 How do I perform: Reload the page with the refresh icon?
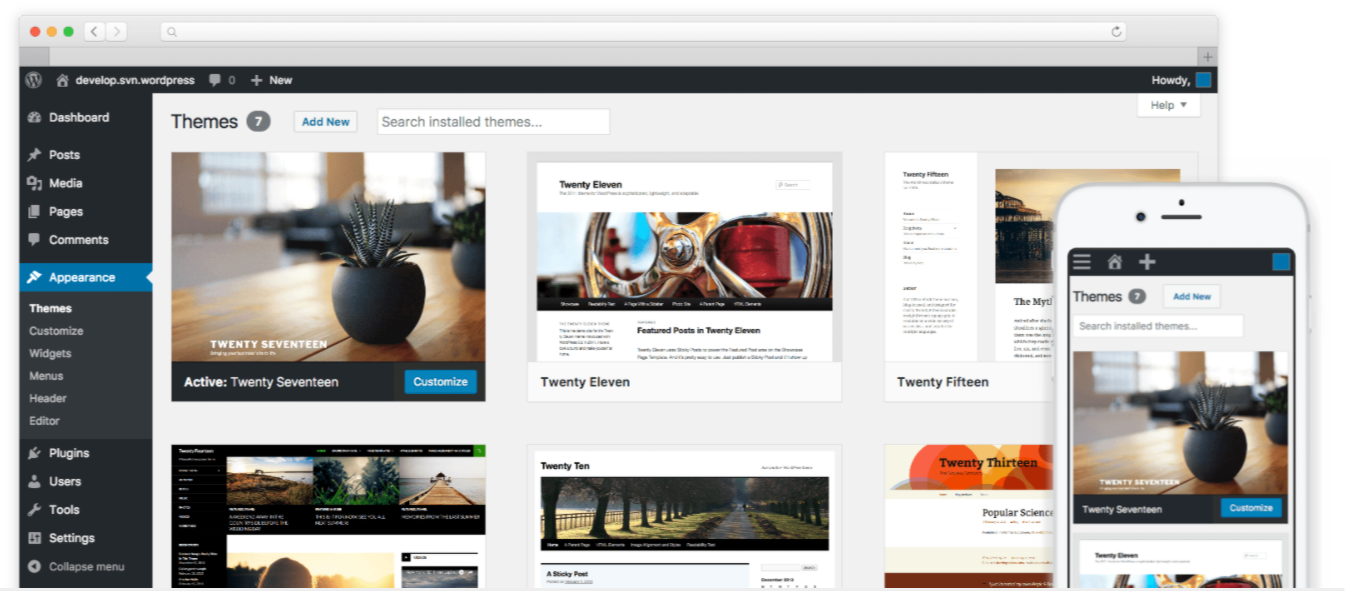tap(1117, 32)
